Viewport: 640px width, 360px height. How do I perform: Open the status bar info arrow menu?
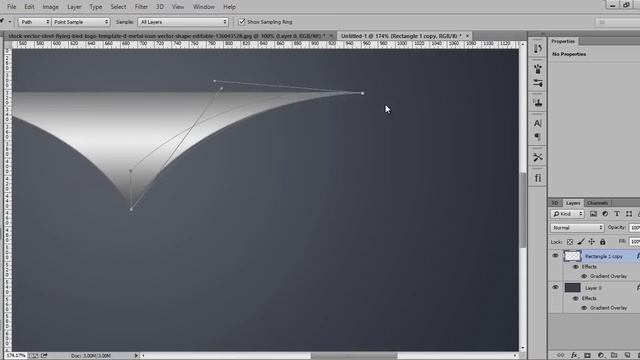pos(136,356)
